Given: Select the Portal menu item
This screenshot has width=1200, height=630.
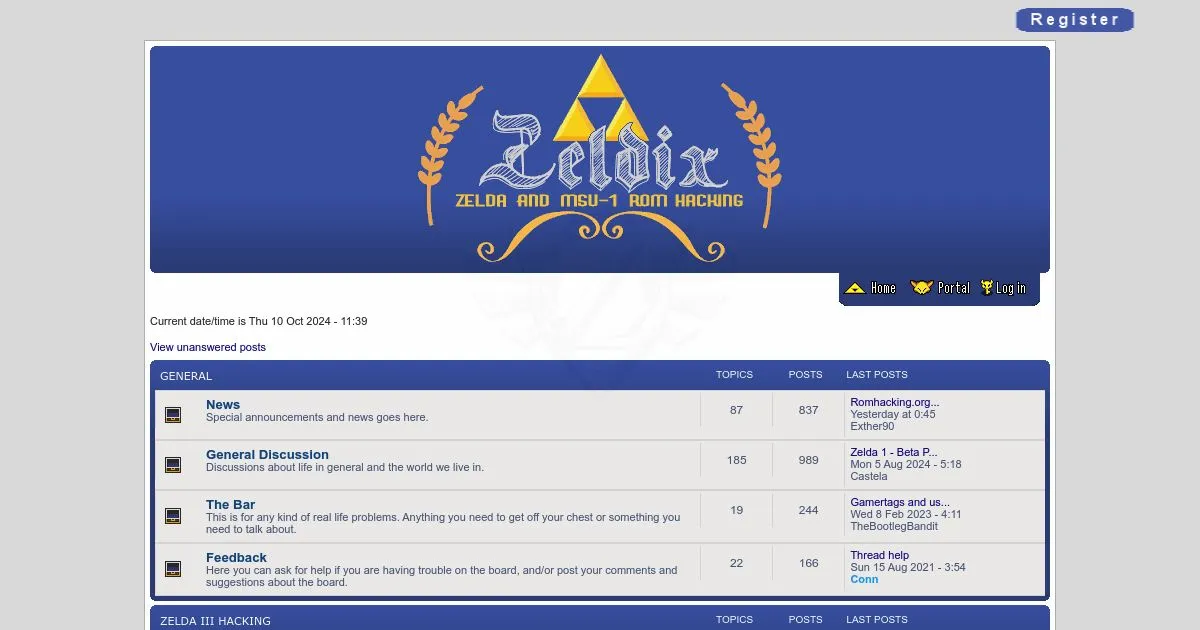Looking at the screenshot, I should pos(953,288).
